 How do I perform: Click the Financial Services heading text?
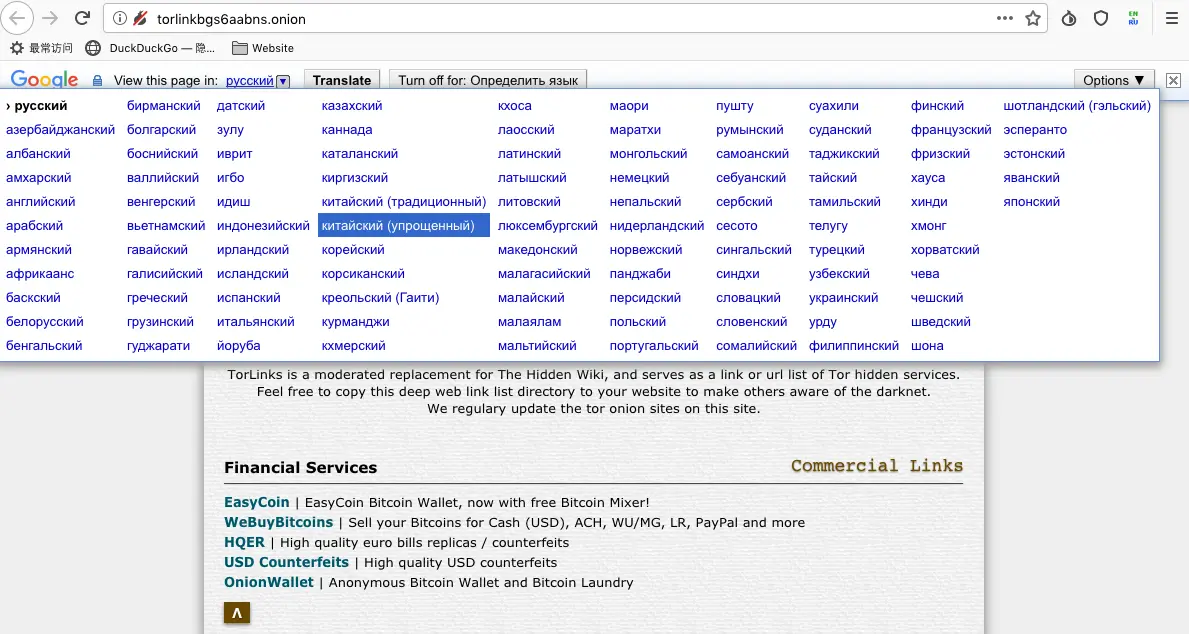pyautogui.click(x=300, y=467)
